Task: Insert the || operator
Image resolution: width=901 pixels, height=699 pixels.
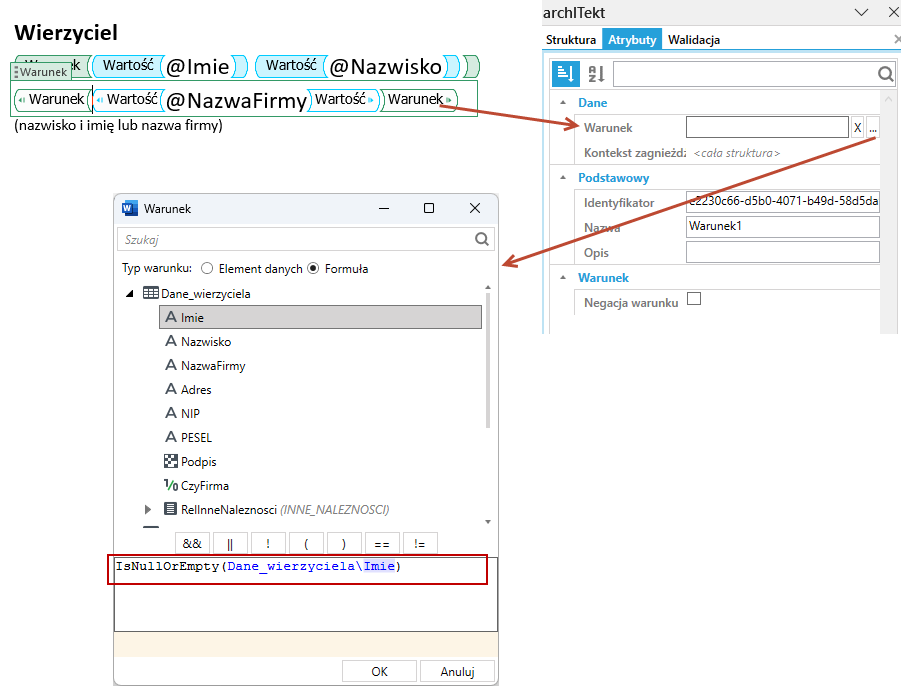Action: pyautogui.click(x=230, y=543)
